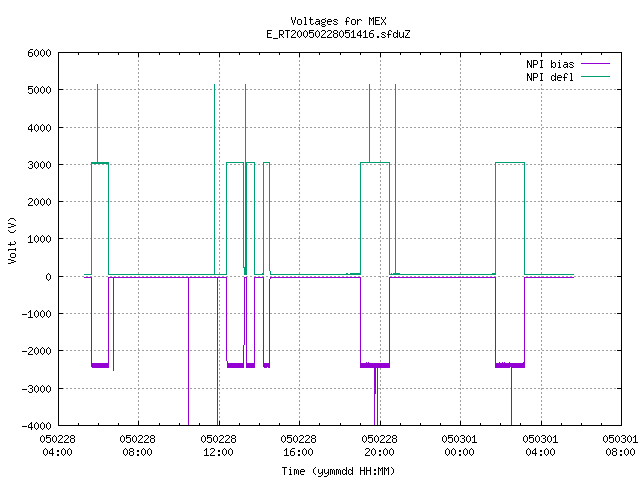Click the -1000 y-axis tick label

(36, 314)
